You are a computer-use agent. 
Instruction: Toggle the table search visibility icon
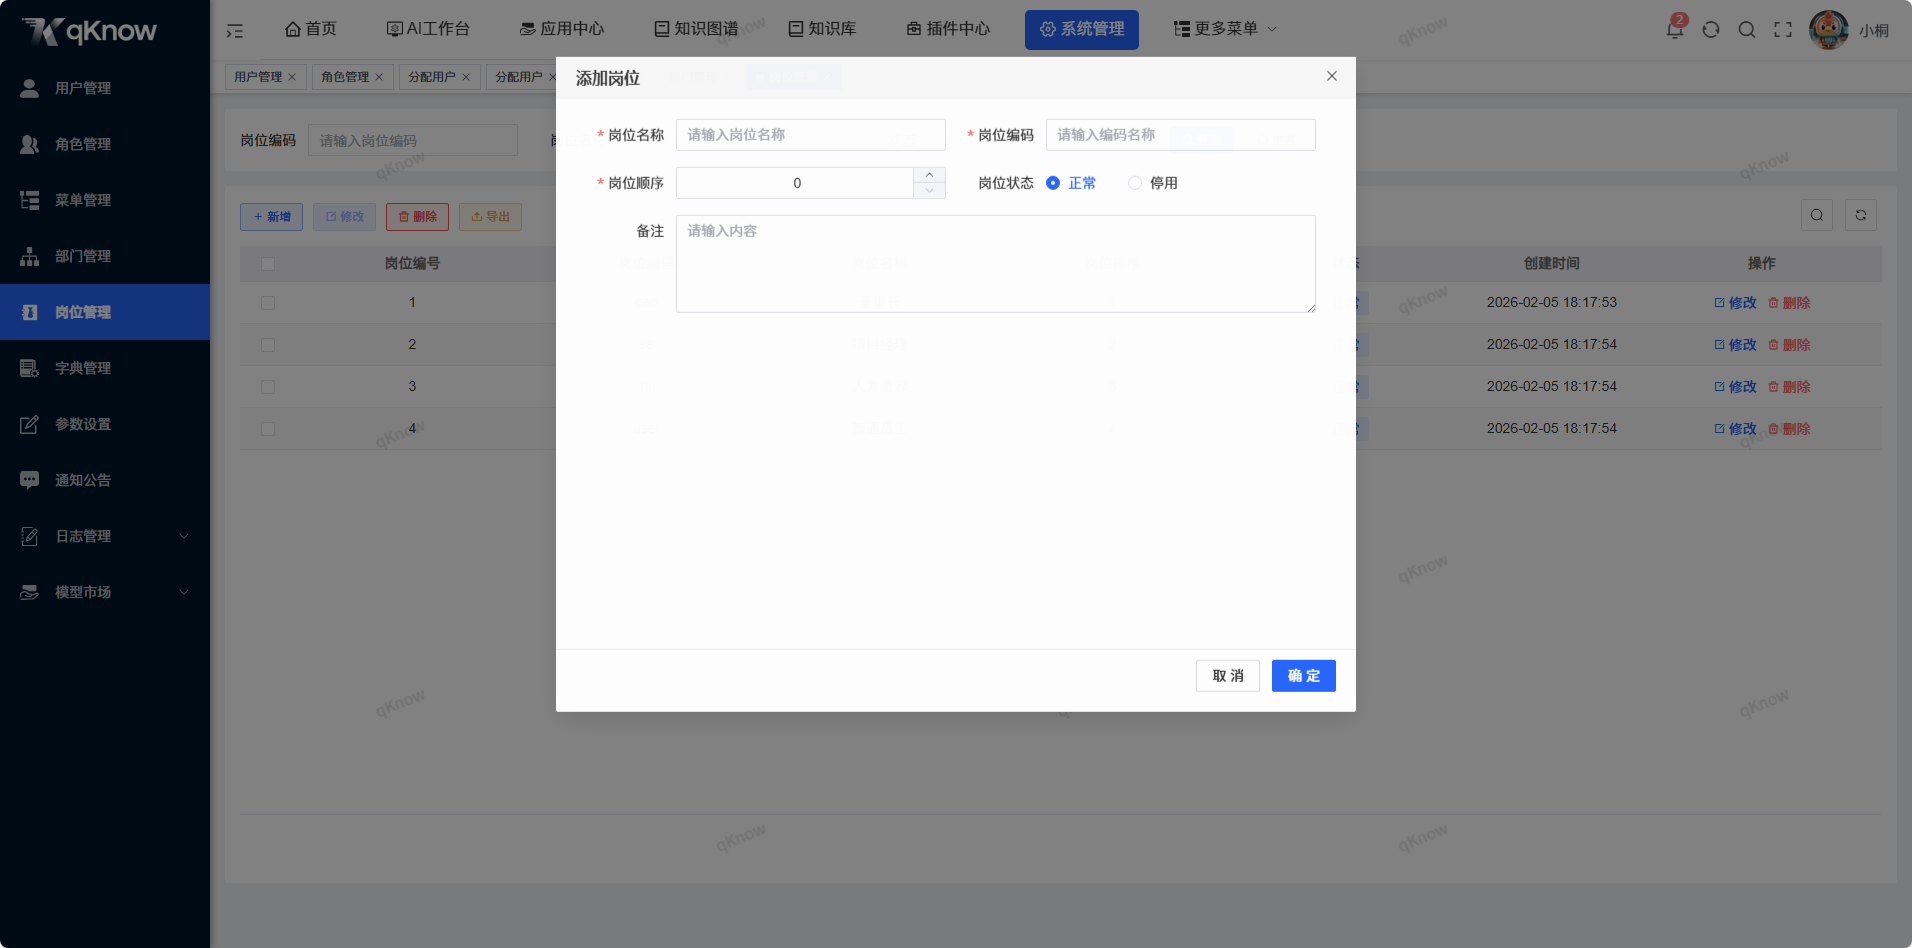(1817, 215)
